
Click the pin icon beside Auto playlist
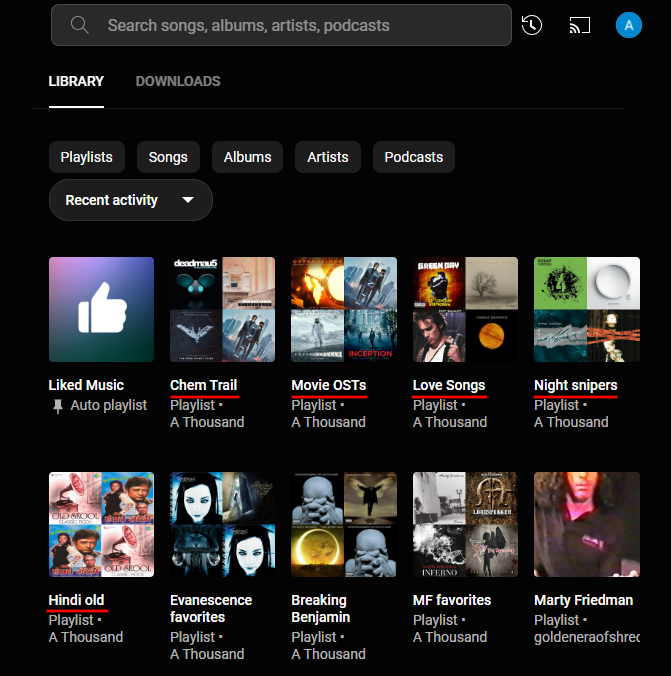tap(57, 405)
